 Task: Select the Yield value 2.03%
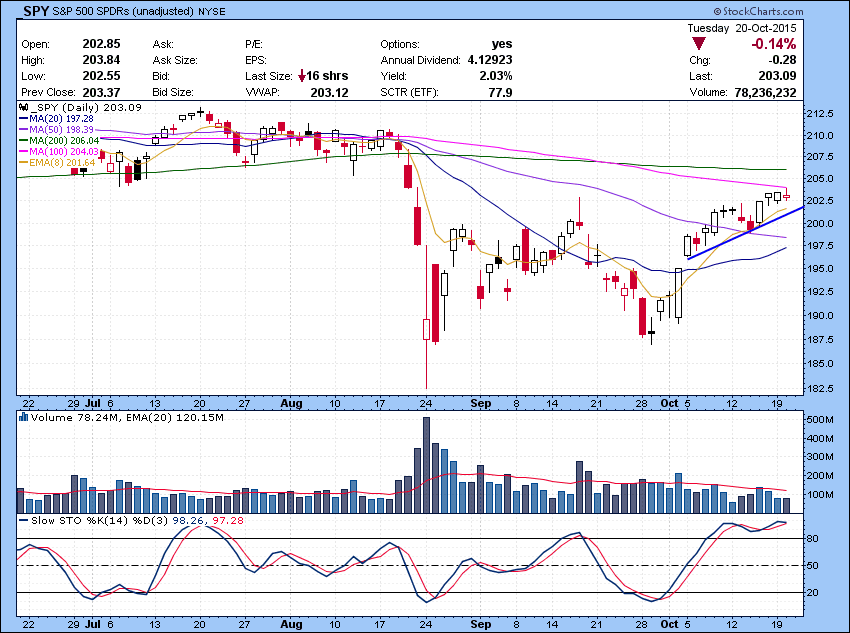point(496,76)
